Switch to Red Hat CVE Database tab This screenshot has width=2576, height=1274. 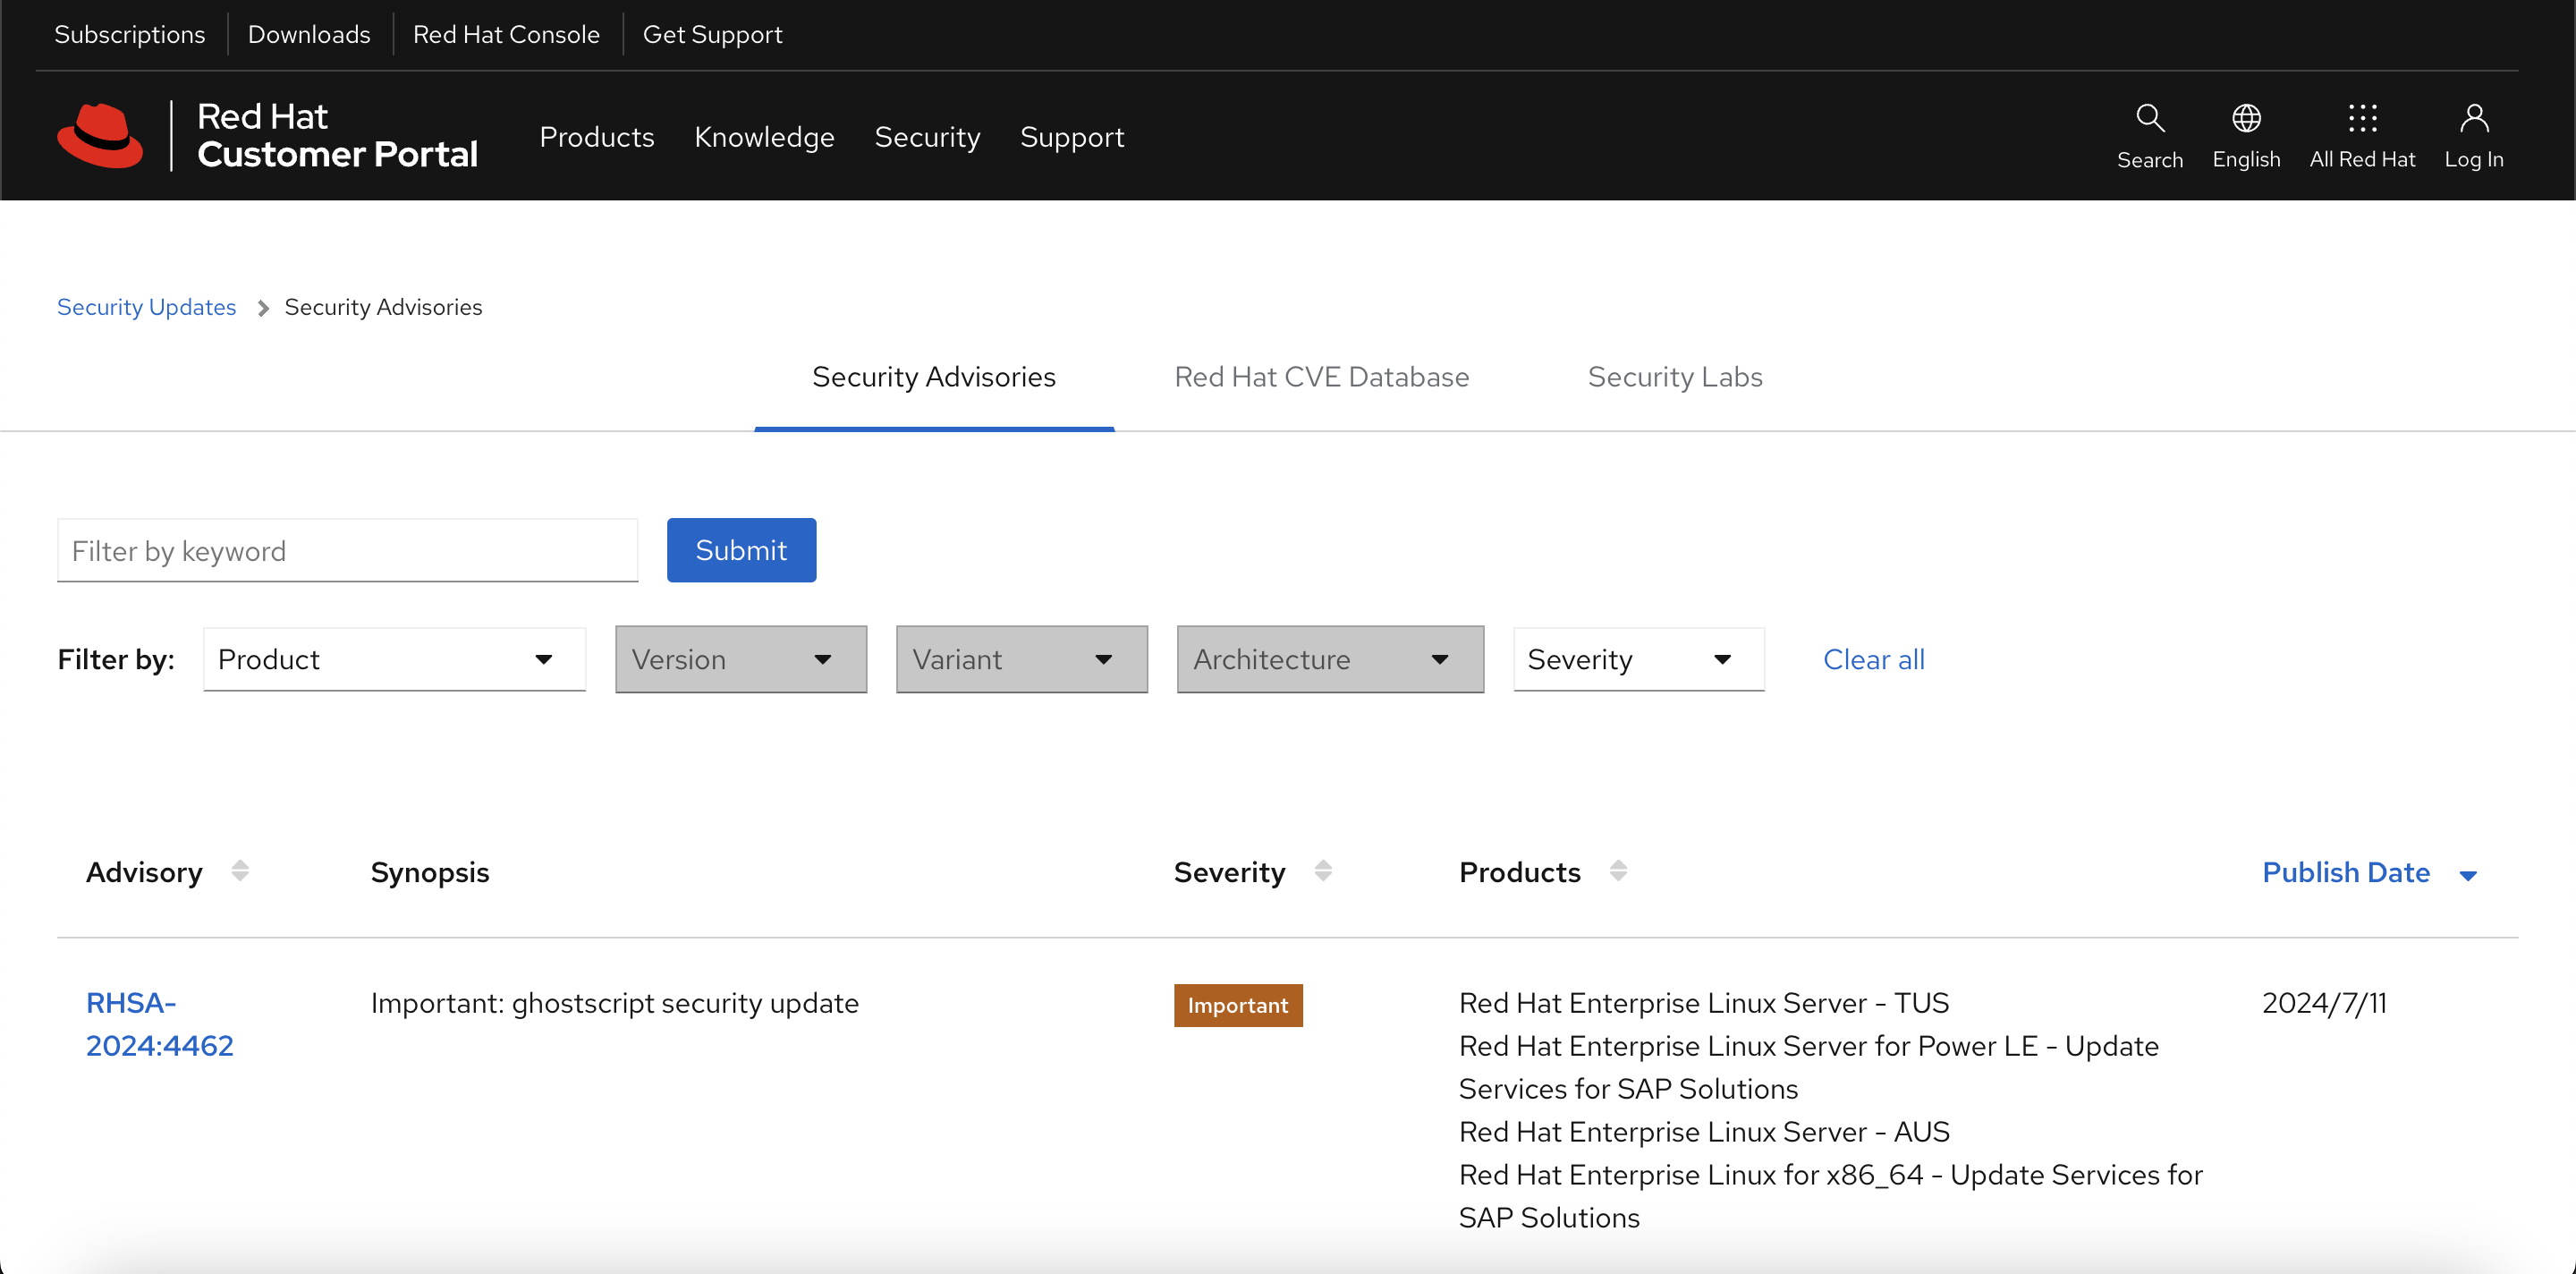tap(1321, 377)
